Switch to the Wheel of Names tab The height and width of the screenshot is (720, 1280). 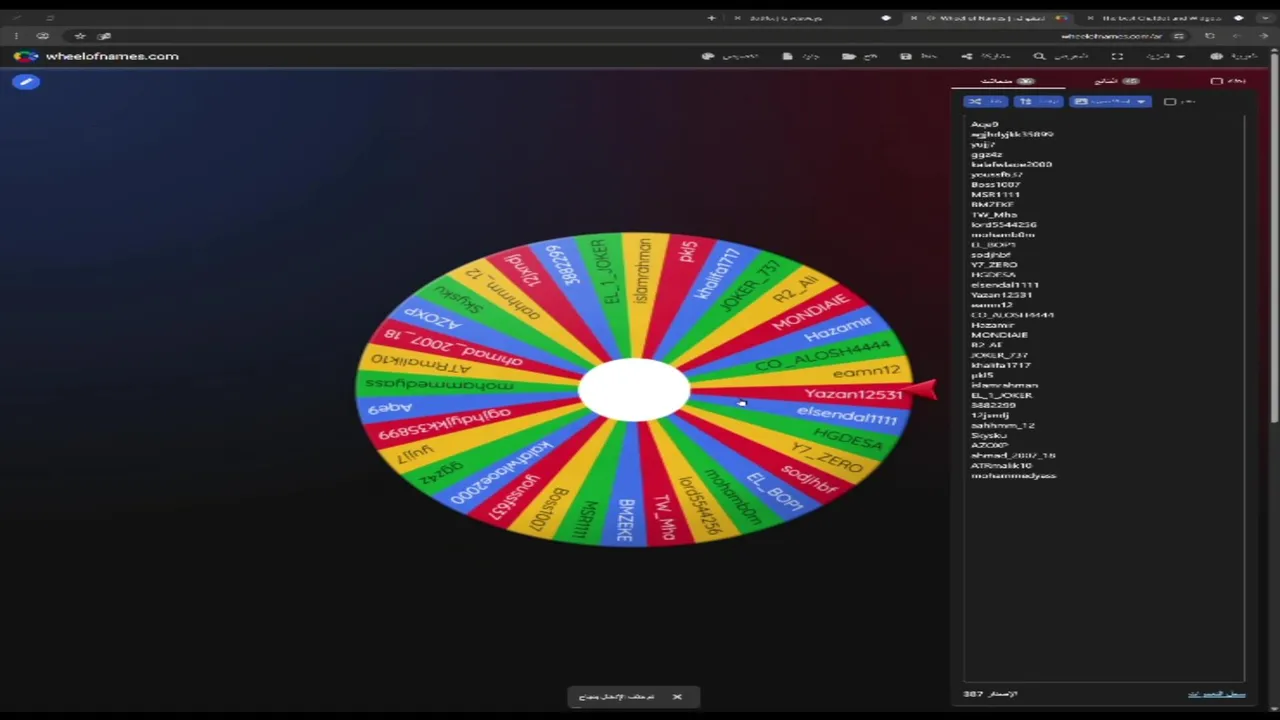coord(990,18)
